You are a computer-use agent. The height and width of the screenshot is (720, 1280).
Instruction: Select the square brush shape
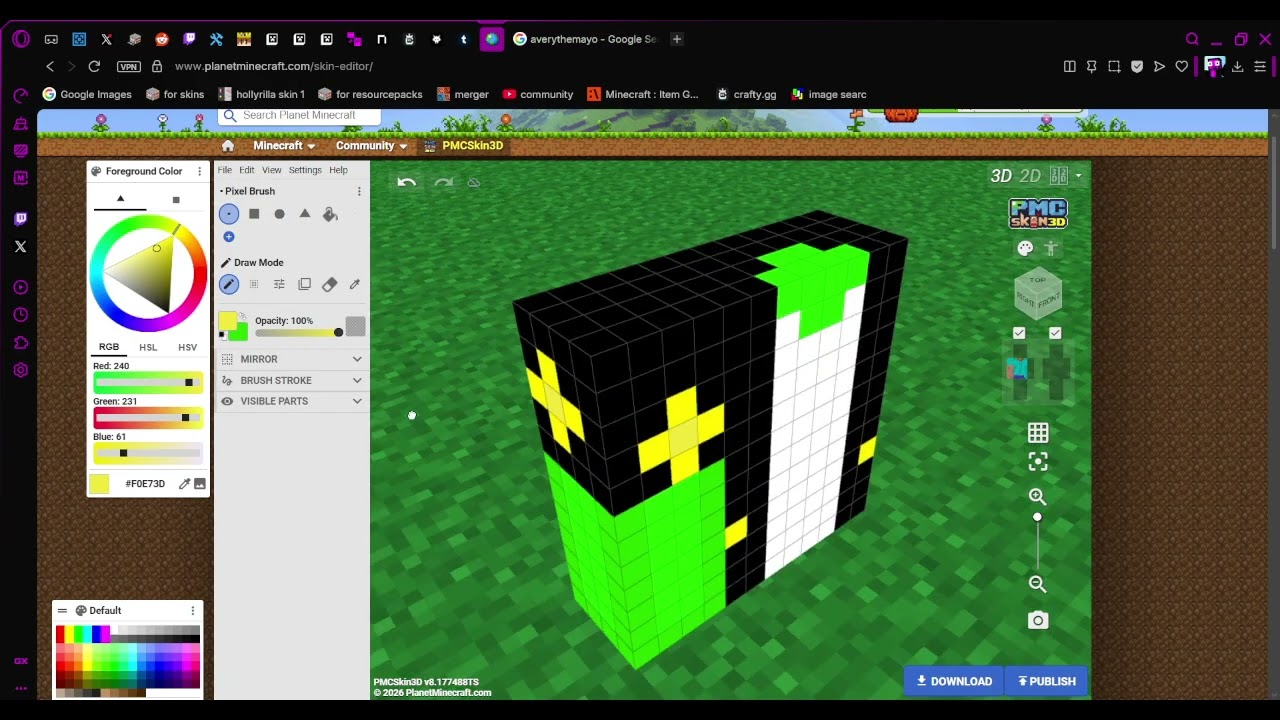point(254,213)
